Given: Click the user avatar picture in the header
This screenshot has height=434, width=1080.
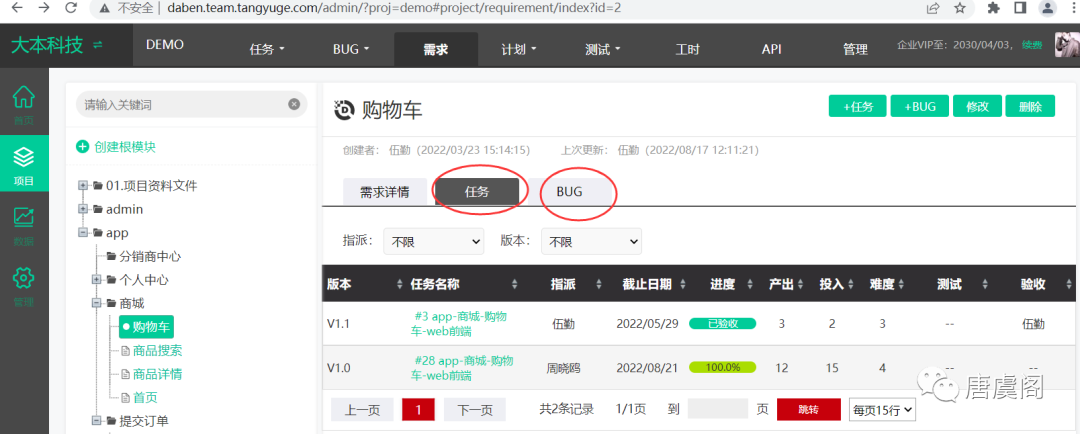Looking at the screenshot, I should 1067,45.
